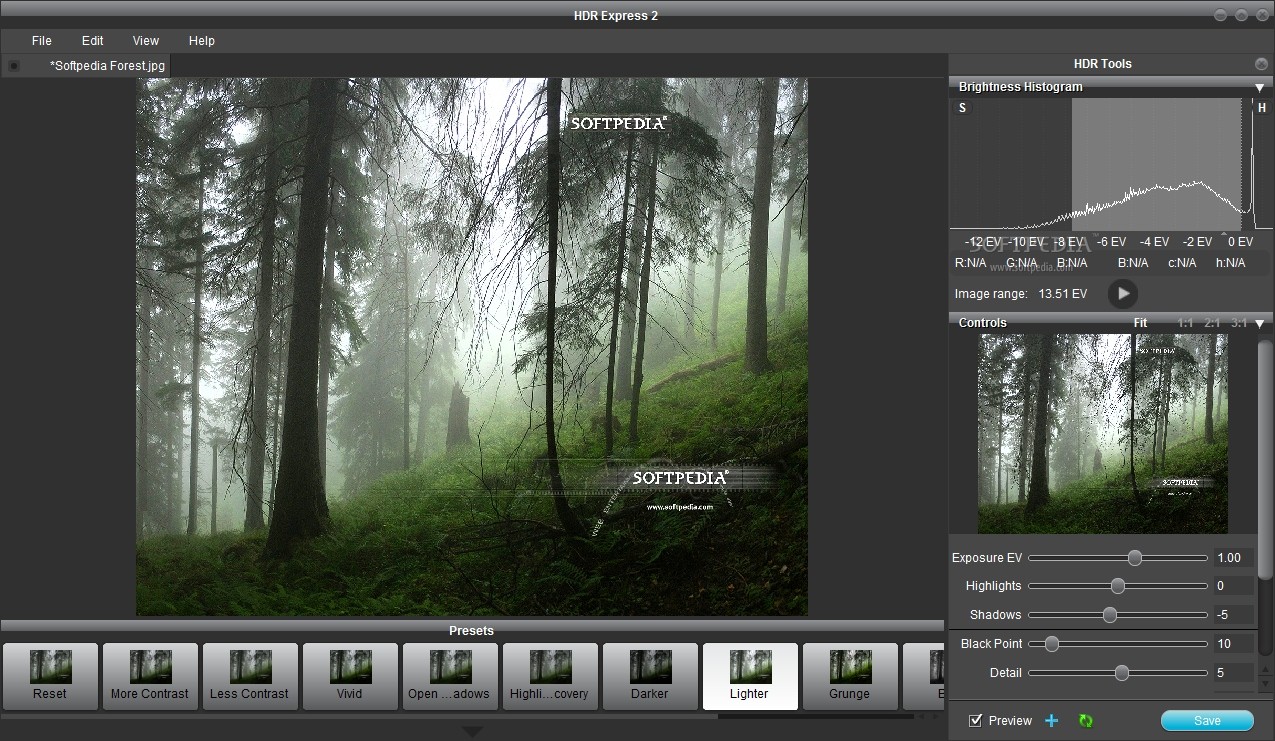The image size is (1275, 741).
Task: Open the Edit menu
Action: [x=93, y=41]
